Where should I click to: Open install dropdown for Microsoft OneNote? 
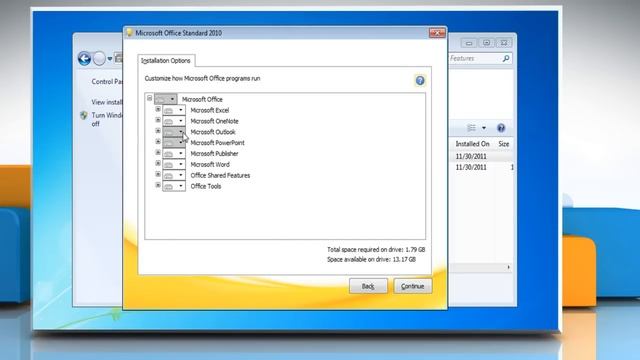[x=174, y=121]
